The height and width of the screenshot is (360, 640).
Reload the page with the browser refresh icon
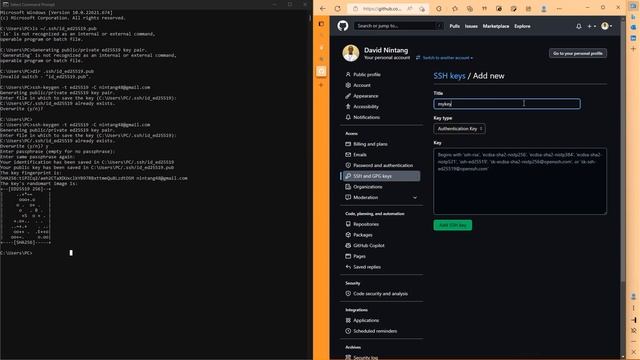(x=338, y=9)
